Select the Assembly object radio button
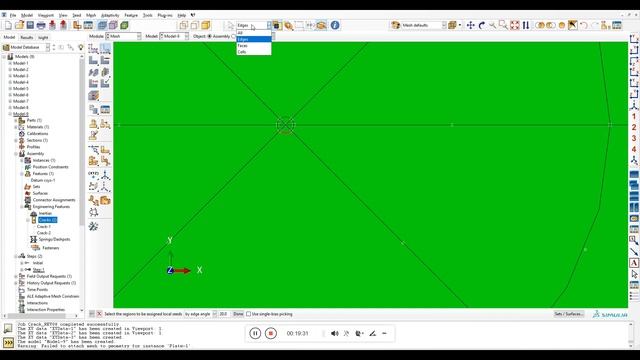 (210, 36)
